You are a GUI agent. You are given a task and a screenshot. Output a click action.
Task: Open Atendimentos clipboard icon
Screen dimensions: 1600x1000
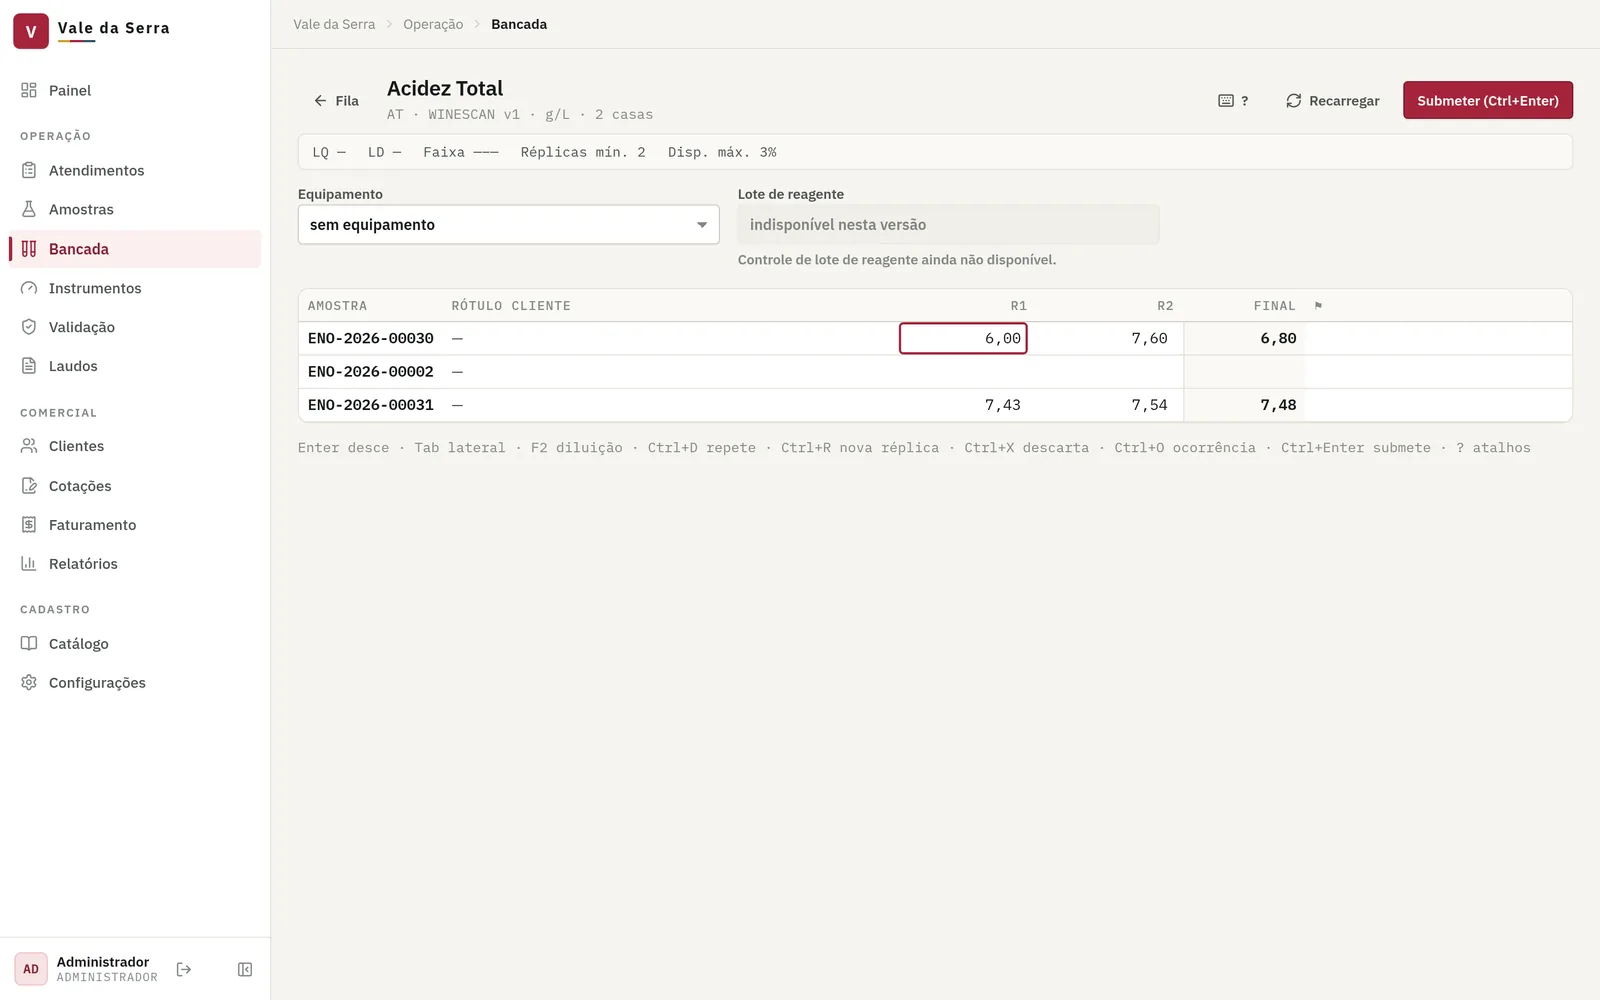point(29,170)
